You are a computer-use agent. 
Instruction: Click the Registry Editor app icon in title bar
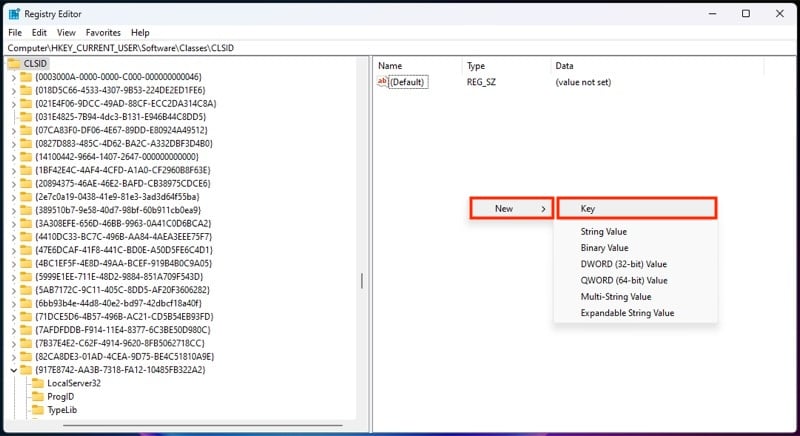point(14,14)
